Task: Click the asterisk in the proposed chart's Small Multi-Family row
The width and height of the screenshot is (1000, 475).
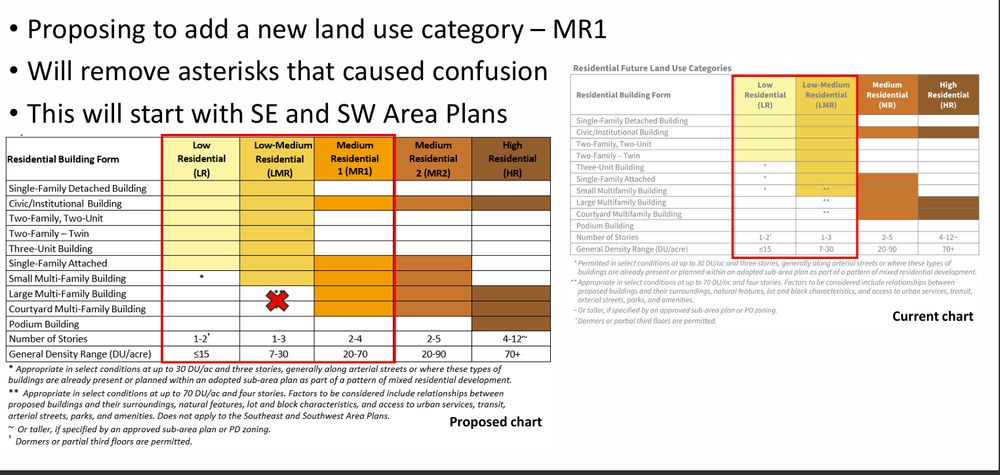Action: click(x=201, y=278)
